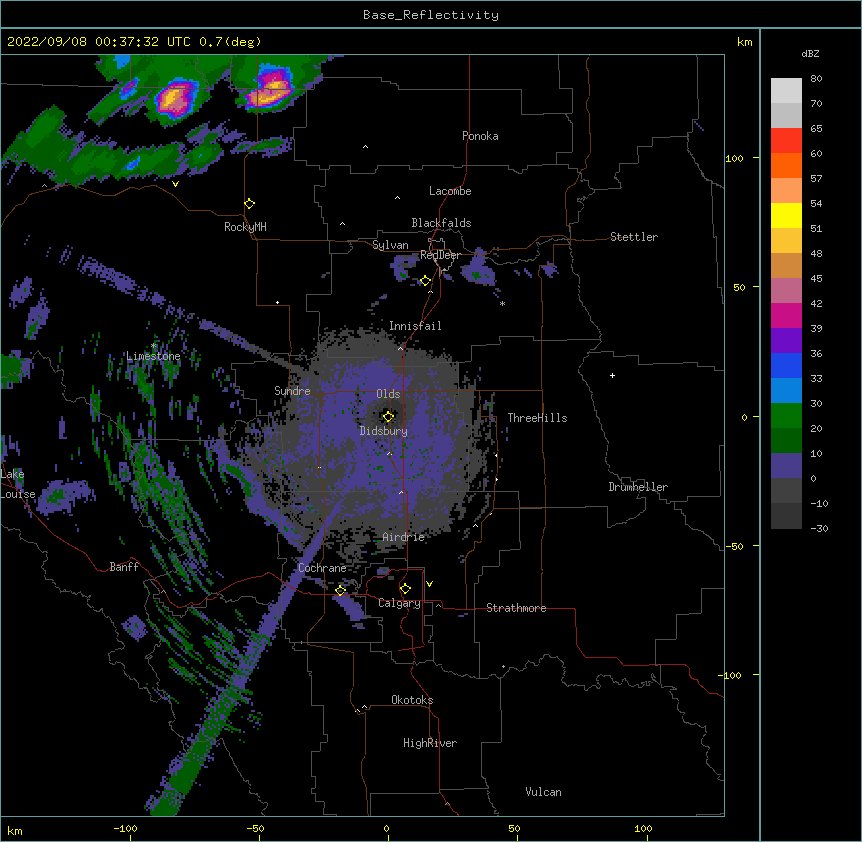
Task: Click the Lacombe city label
Action: point(450,191)
